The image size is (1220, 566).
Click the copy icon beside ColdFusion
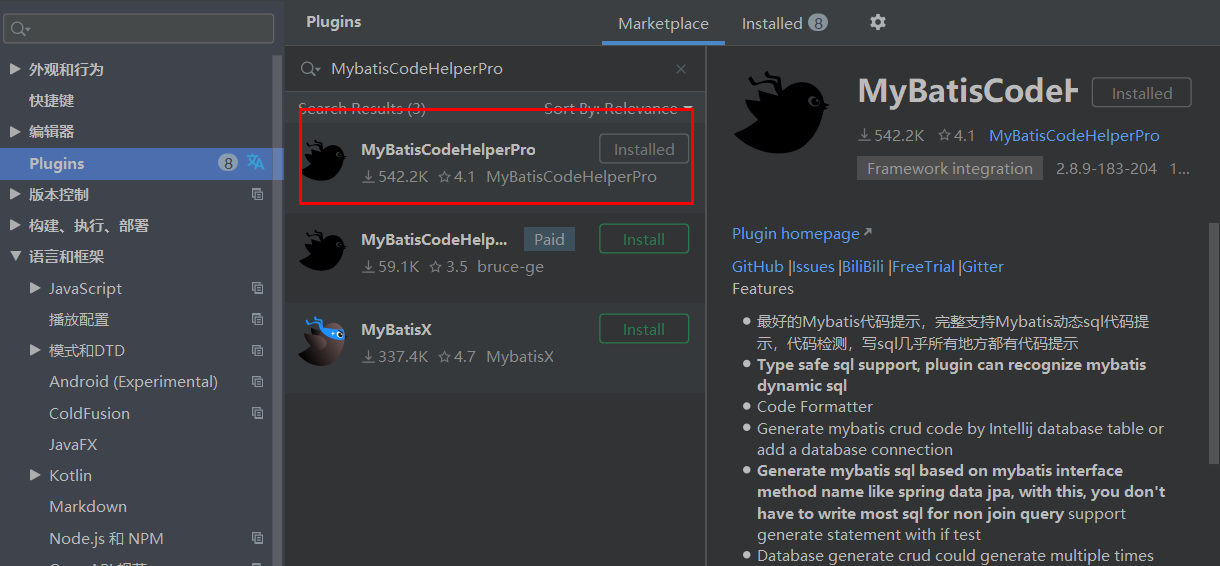click(x=257, y=413)
